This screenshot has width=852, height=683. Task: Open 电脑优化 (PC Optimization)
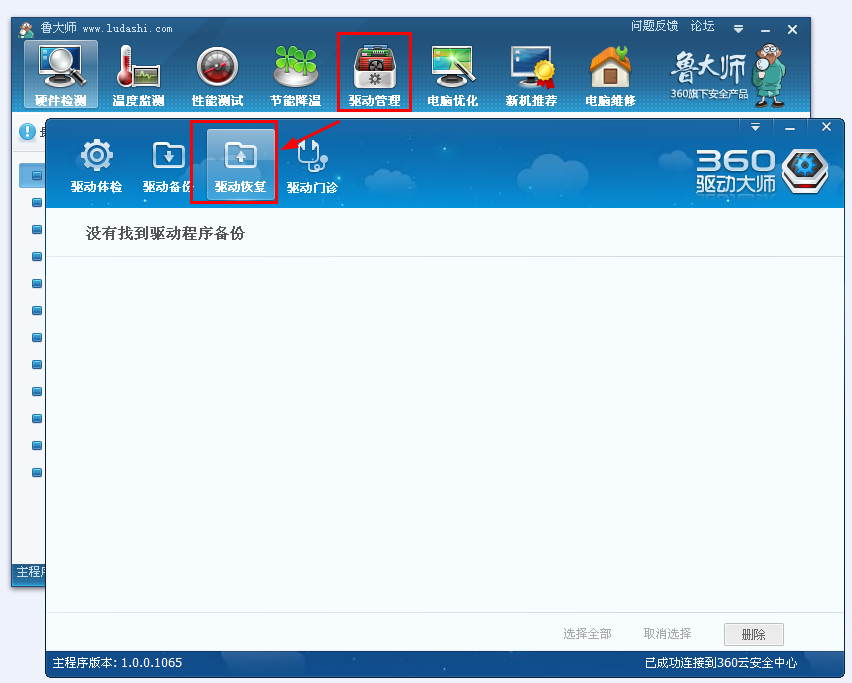pyautogui.click(x=452, y=70)
